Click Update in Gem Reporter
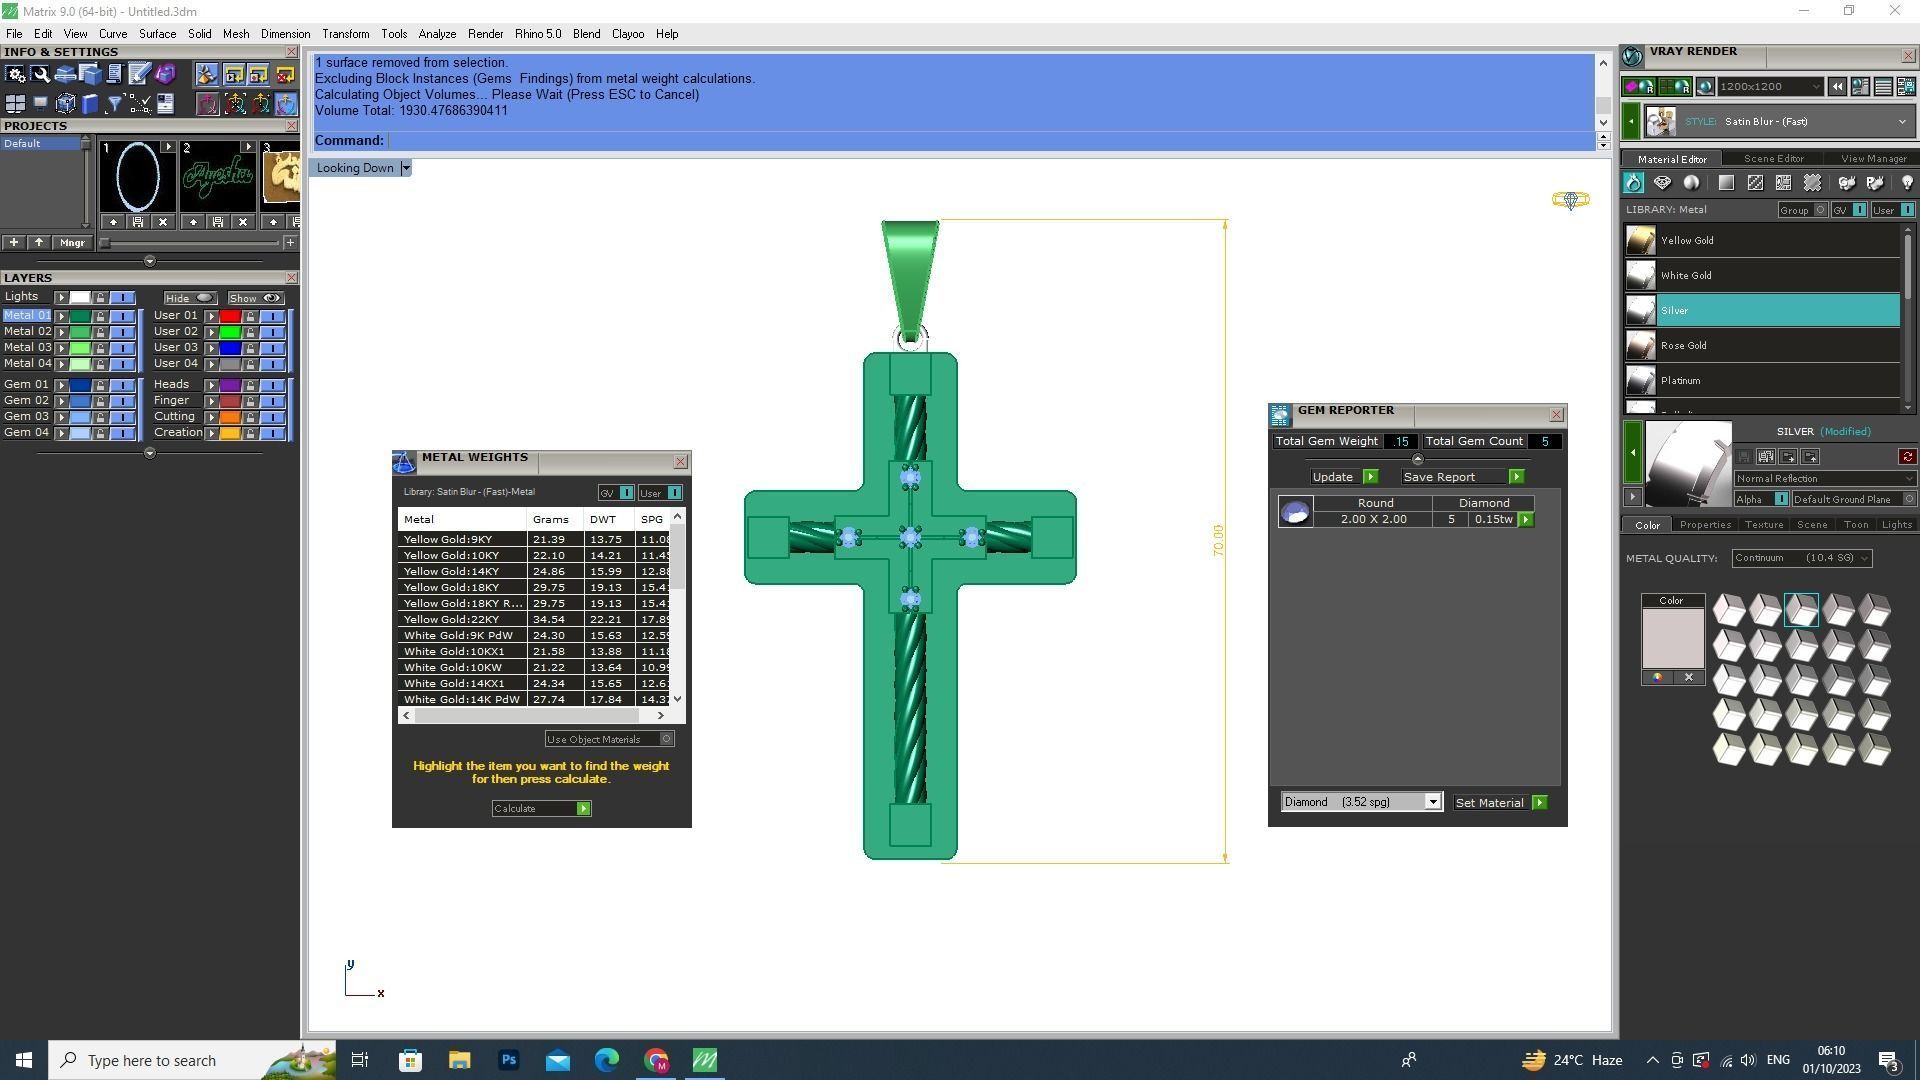 point(1344,477)
